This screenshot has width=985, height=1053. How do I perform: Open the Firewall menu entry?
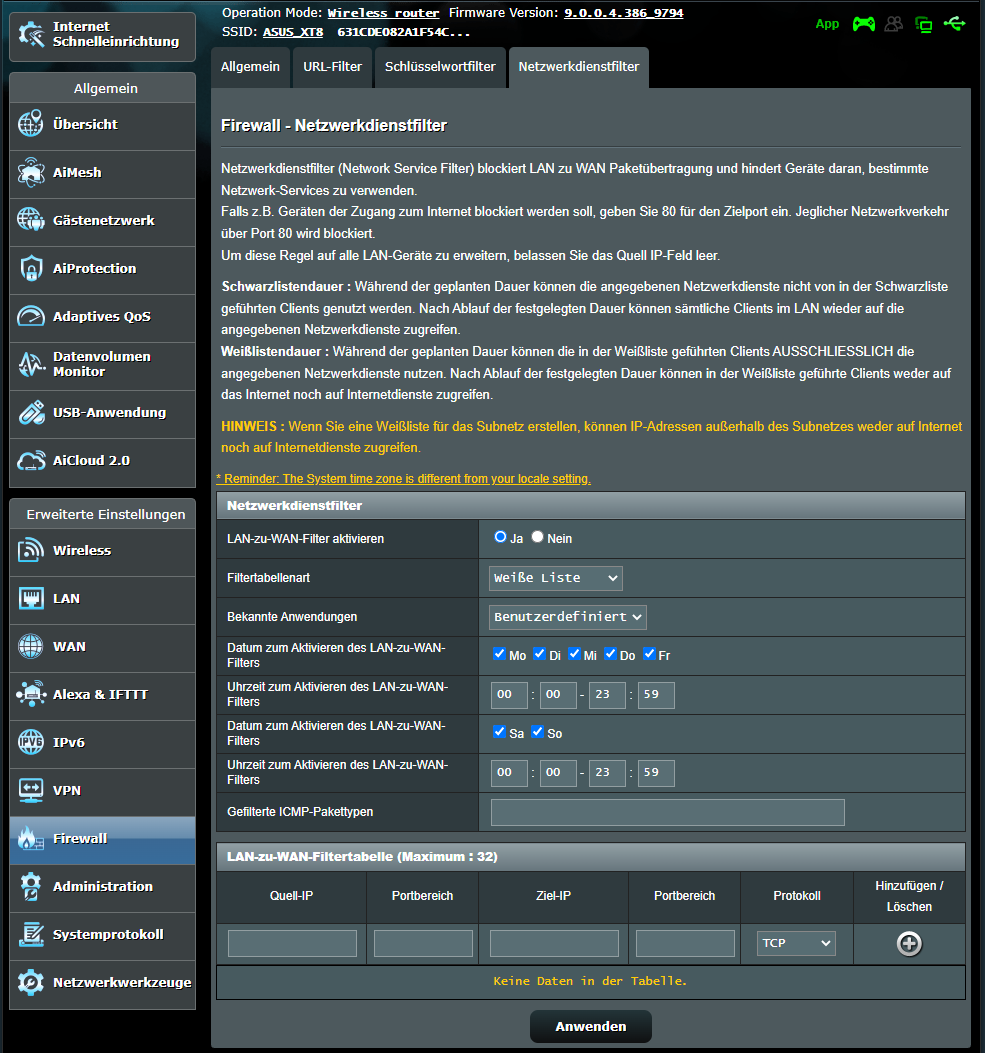click(103, 840)
